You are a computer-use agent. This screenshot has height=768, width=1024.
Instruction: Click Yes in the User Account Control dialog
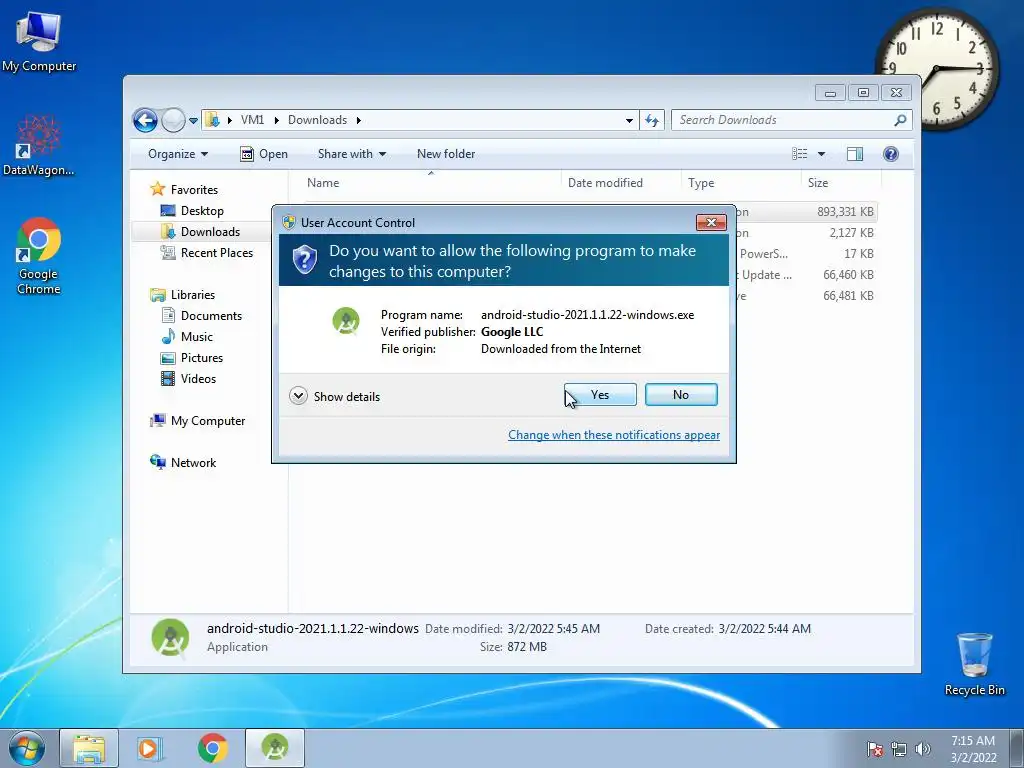coord(600,394)
